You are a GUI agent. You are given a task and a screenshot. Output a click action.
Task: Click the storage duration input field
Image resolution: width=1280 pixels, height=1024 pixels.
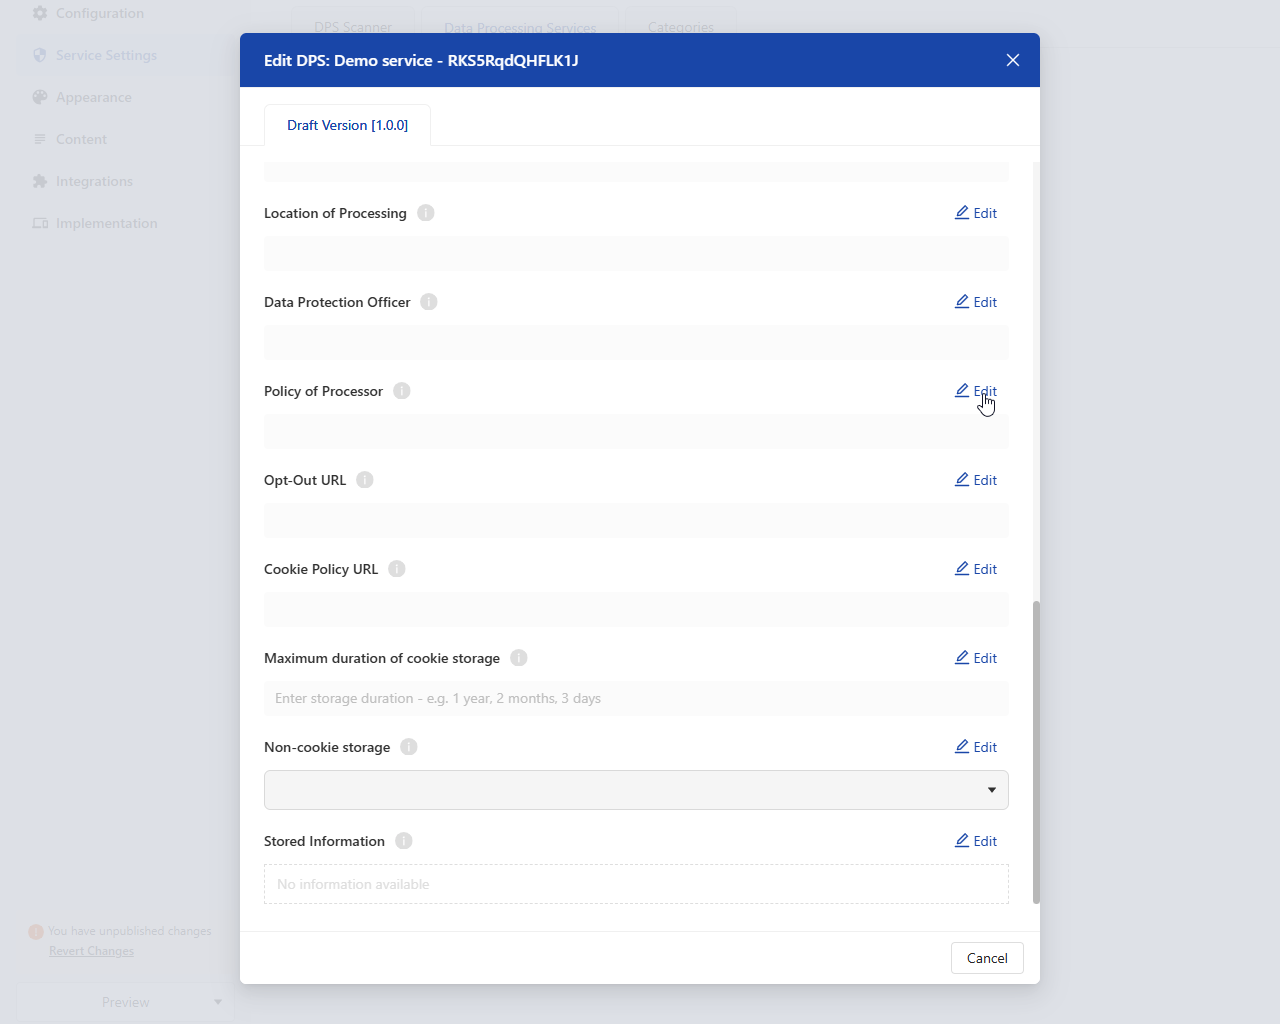click(x=636, y=699)
